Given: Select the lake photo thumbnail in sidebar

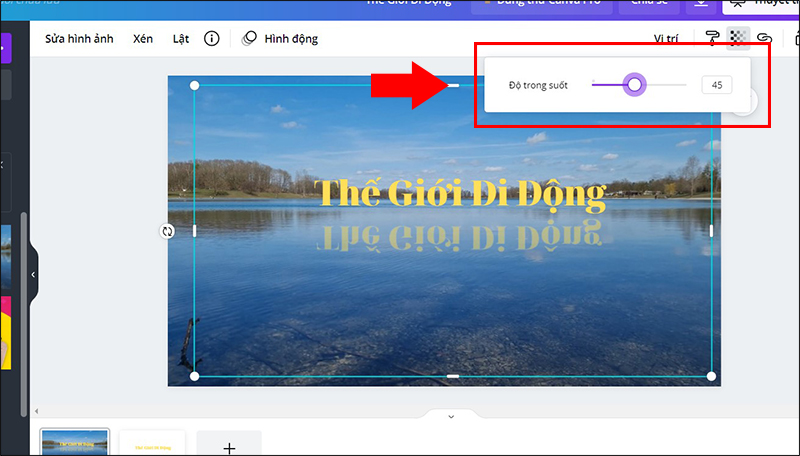Looking at the screenshot, I should click(6, 257).
